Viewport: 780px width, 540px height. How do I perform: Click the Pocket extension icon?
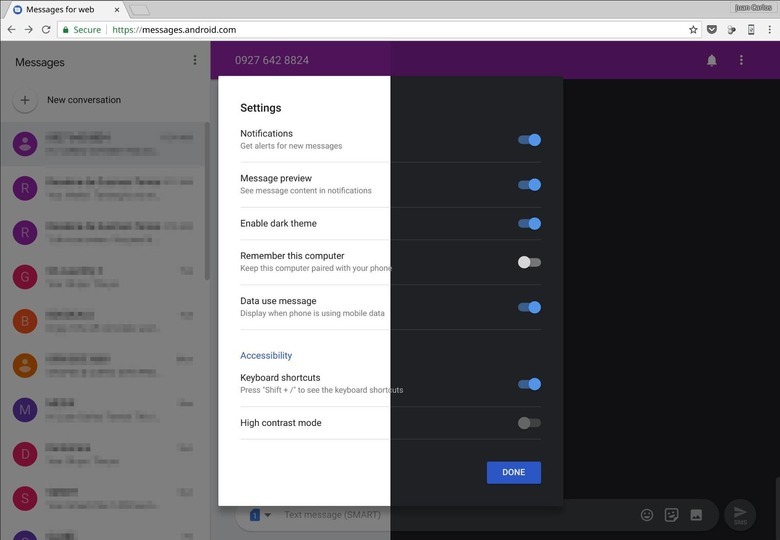(x=712, y=30)
